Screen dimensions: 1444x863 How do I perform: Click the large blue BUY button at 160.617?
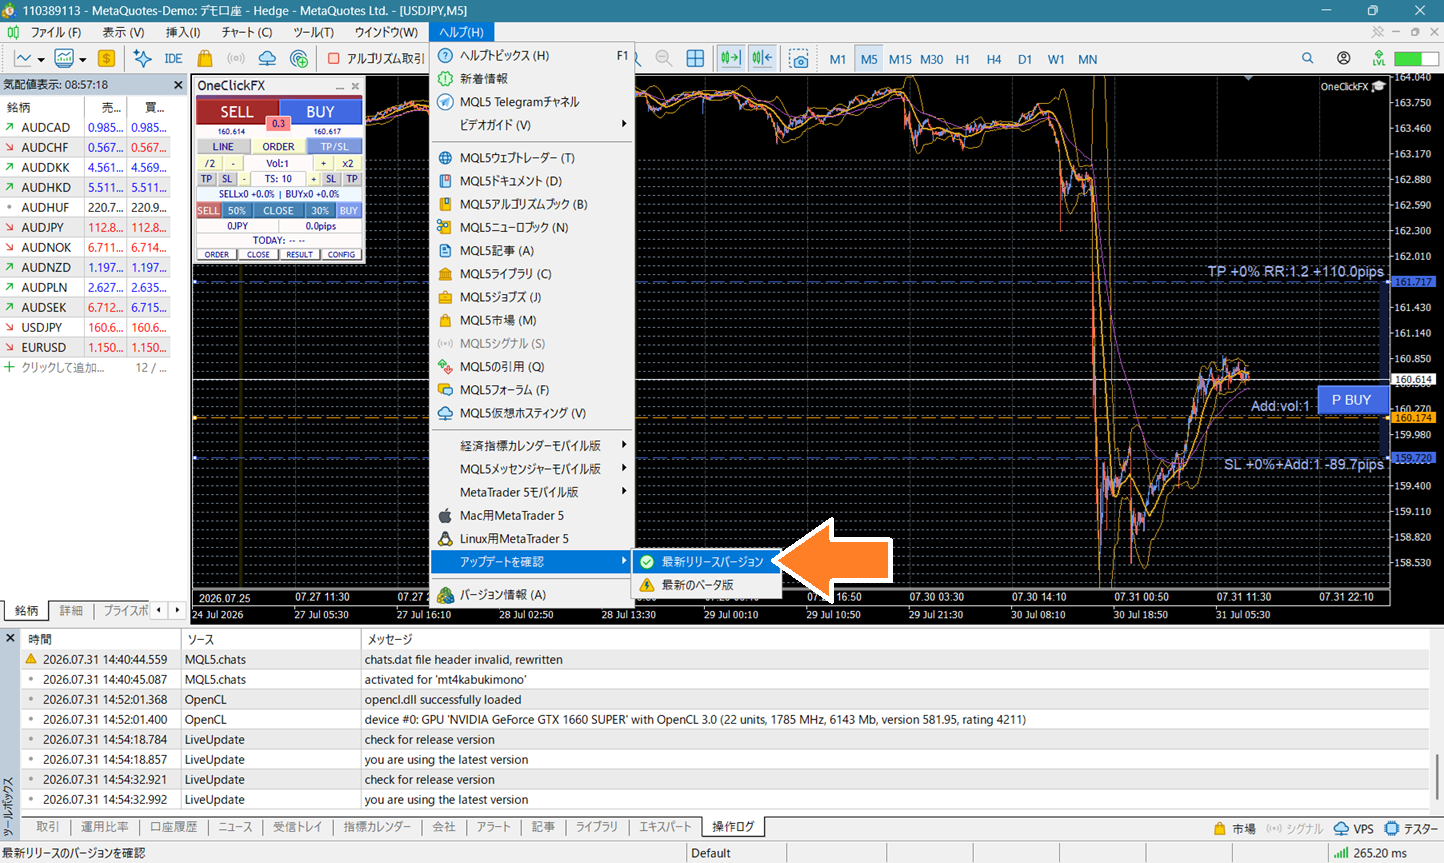click(320, 112)
